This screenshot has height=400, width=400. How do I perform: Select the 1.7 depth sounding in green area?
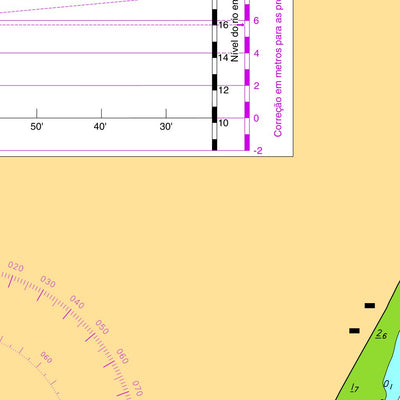pyautogui.click(x=355, y=388)
